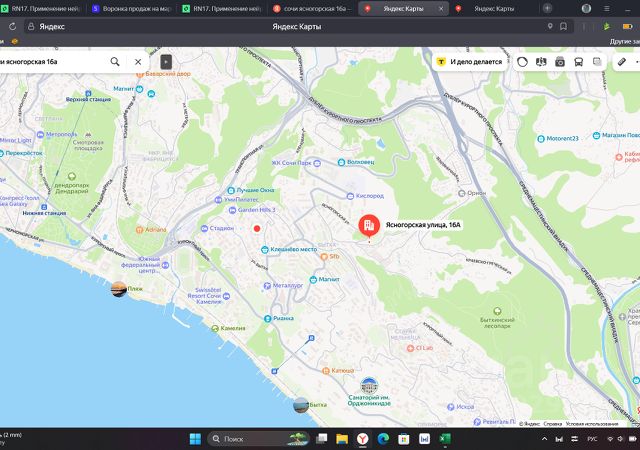Screen dimensions: 640x450
Task: Select the Бытхинский лесопарк marker
Action: [x=497, y=311]
